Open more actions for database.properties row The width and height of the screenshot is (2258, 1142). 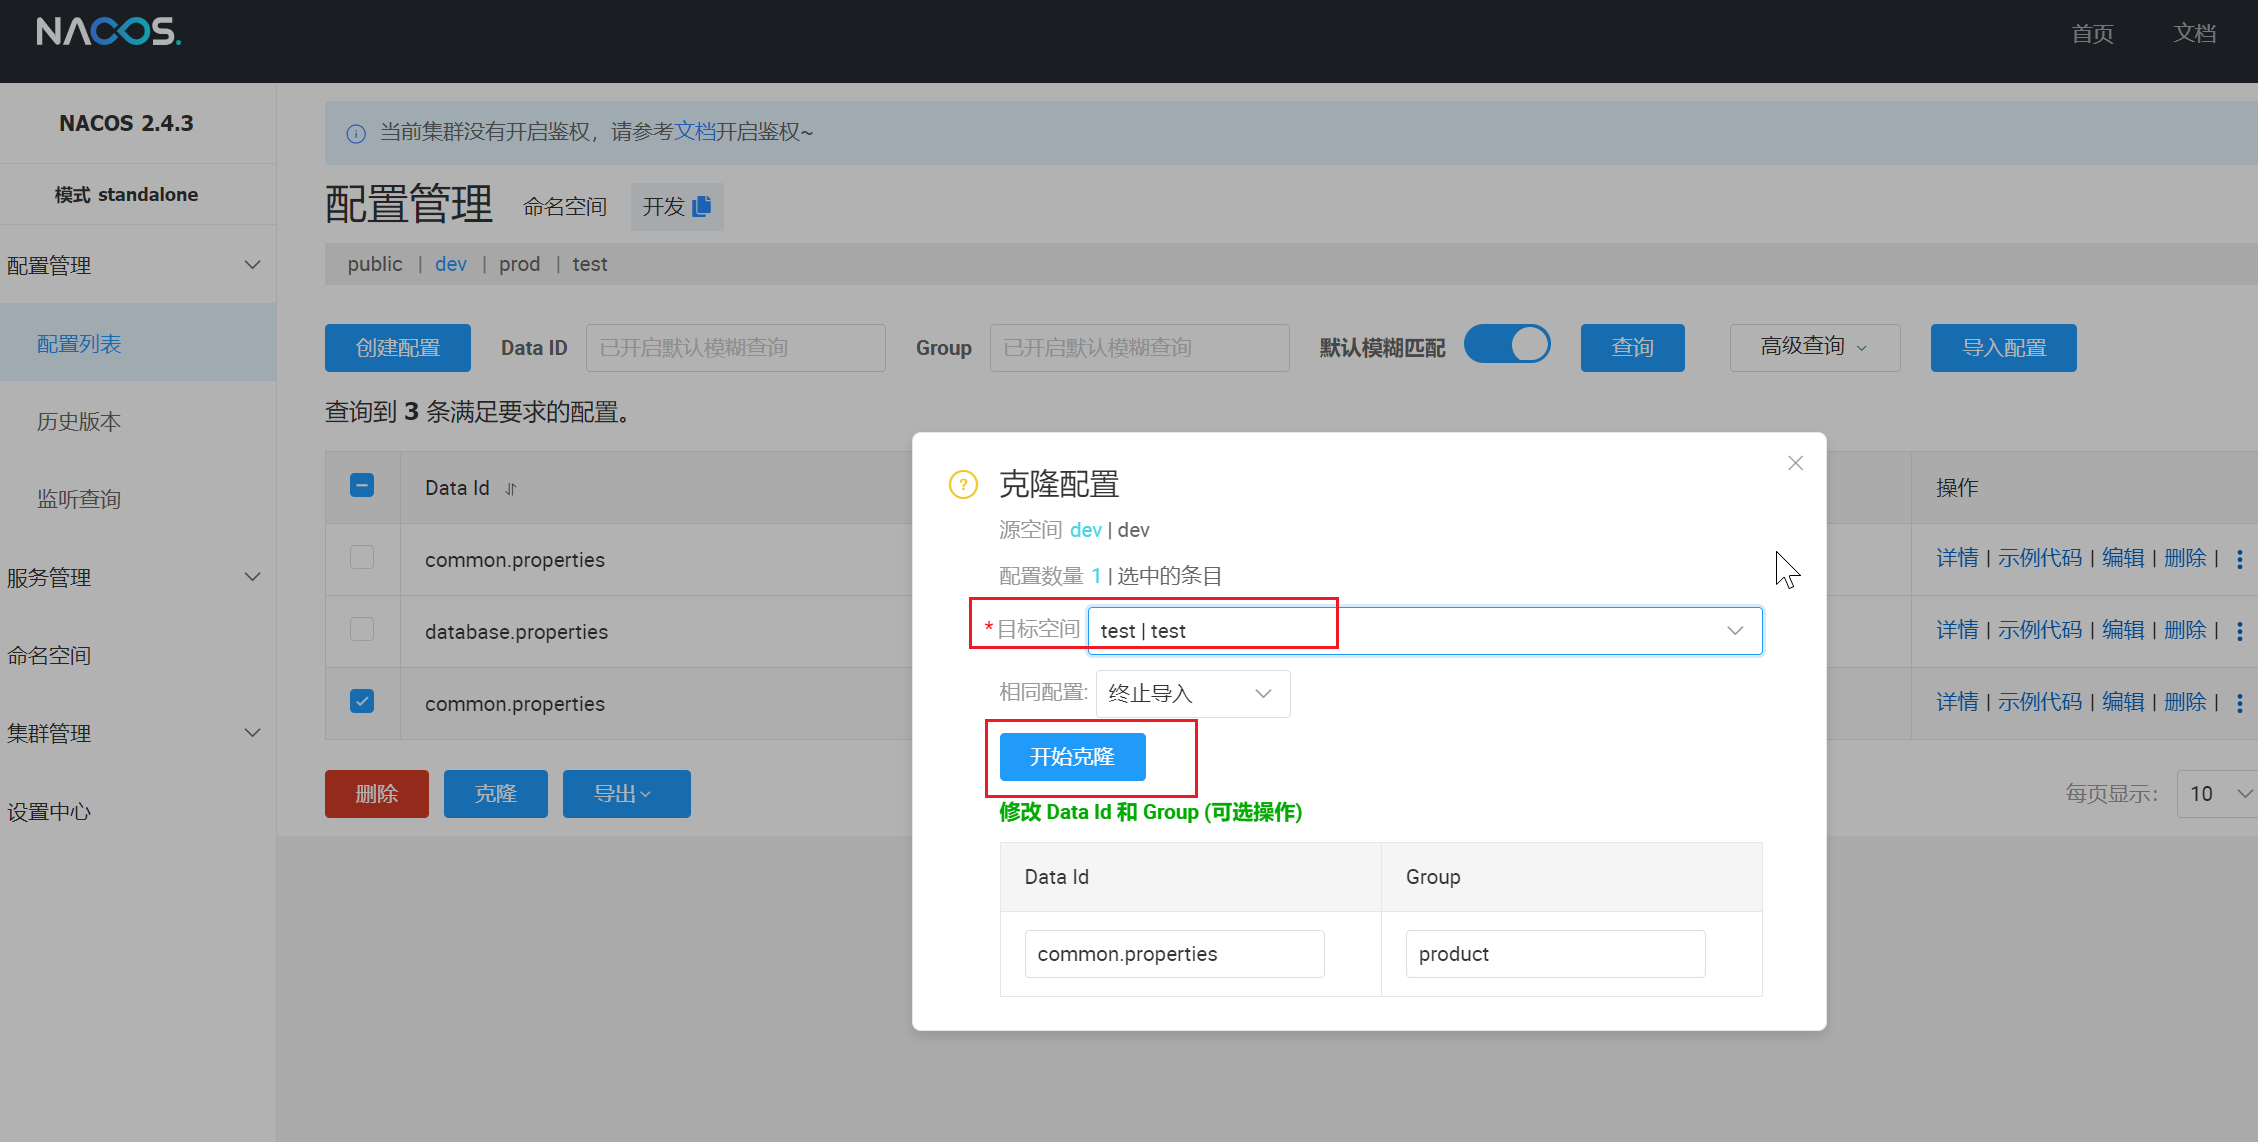click(x=2239, y=631)
